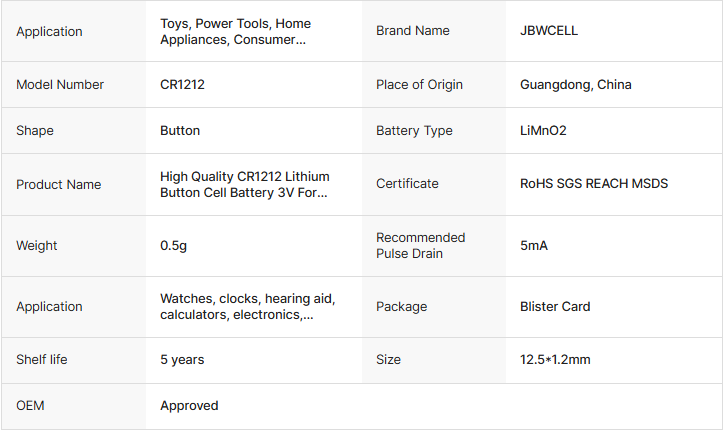
Task: Select the Battery Type label cell
Action: pyautogui.click(x=414, y=131)
